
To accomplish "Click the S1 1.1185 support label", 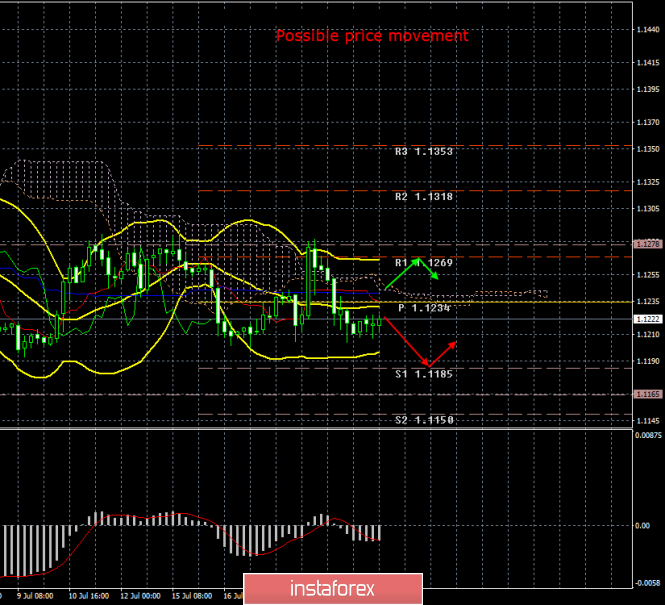I will click(423, 374).
